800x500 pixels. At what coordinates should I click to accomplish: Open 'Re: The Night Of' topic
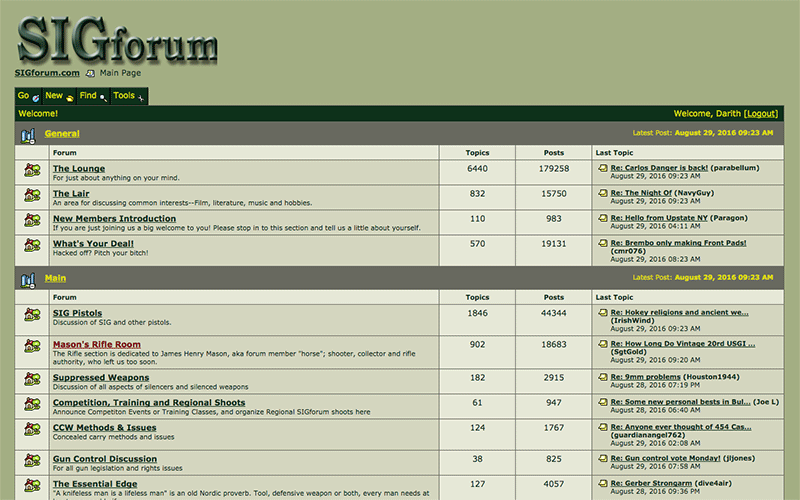(641, 193)
